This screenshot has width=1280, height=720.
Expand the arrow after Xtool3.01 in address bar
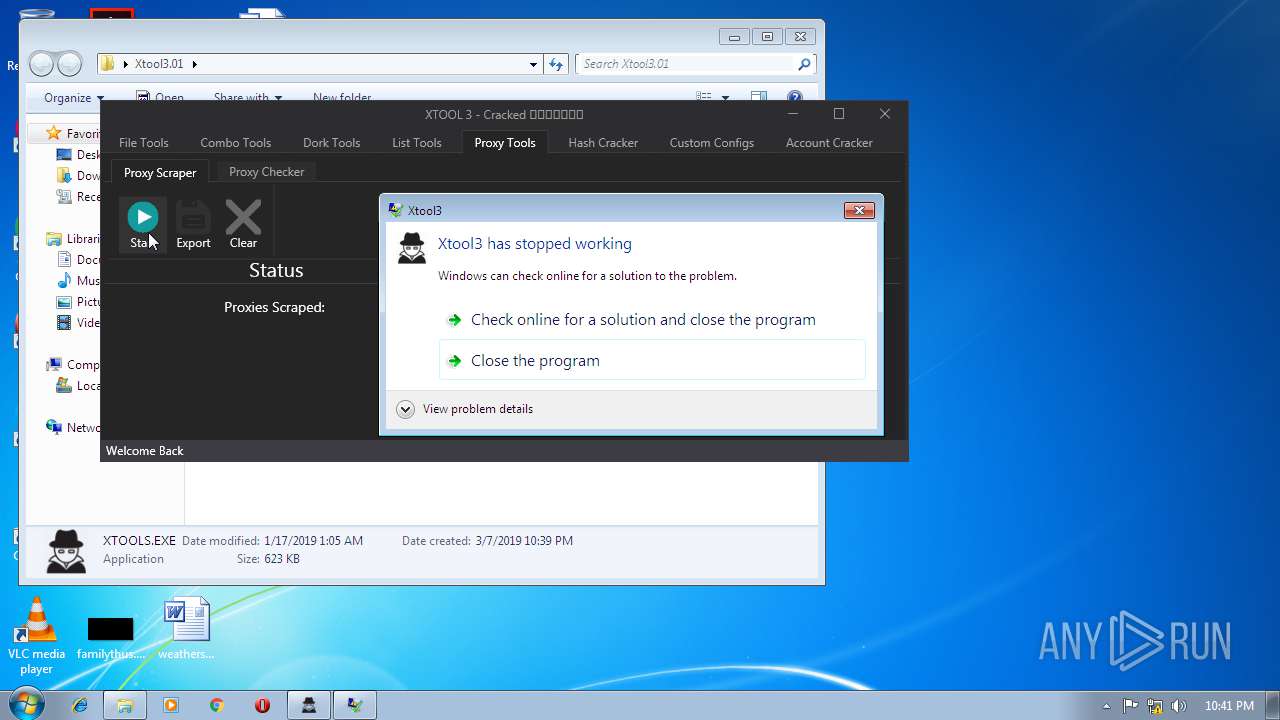[194, 64]
